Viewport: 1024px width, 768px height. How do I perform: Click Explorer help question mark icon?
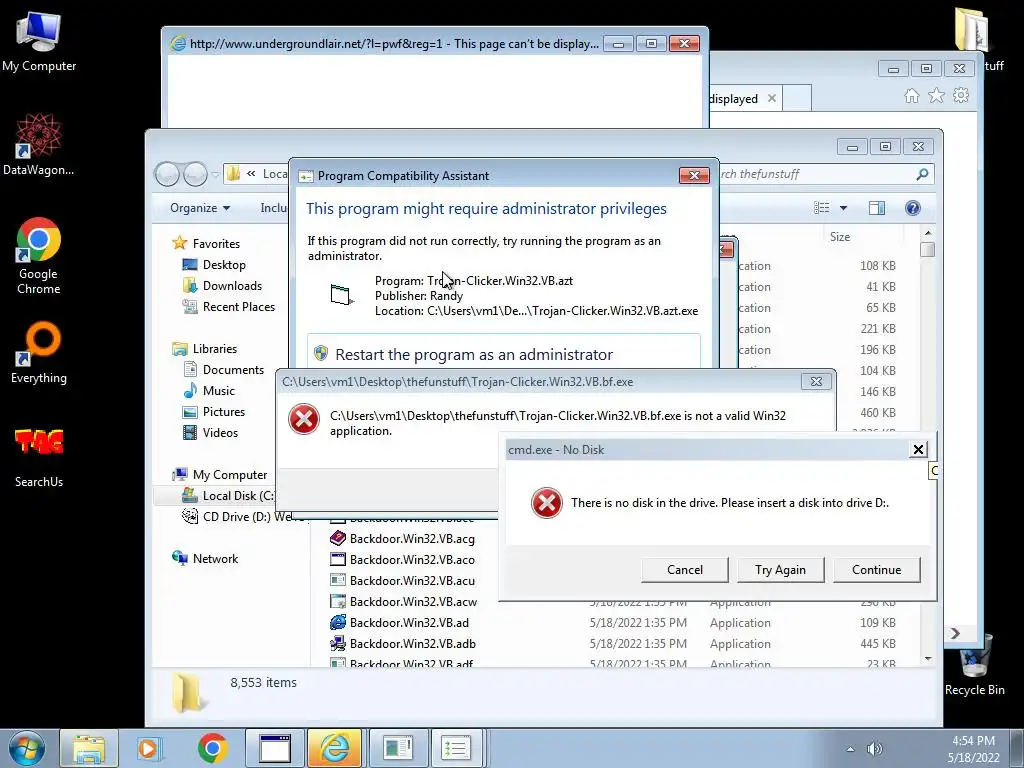(x=912, y=208)
